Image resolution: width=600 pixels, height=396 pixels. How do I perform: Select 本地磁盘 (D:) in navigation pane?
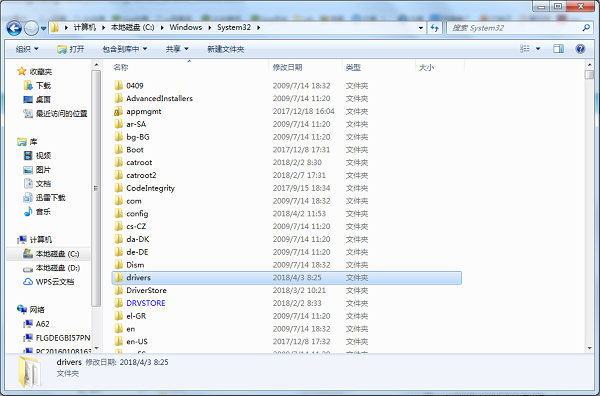[x=51, y=268]
